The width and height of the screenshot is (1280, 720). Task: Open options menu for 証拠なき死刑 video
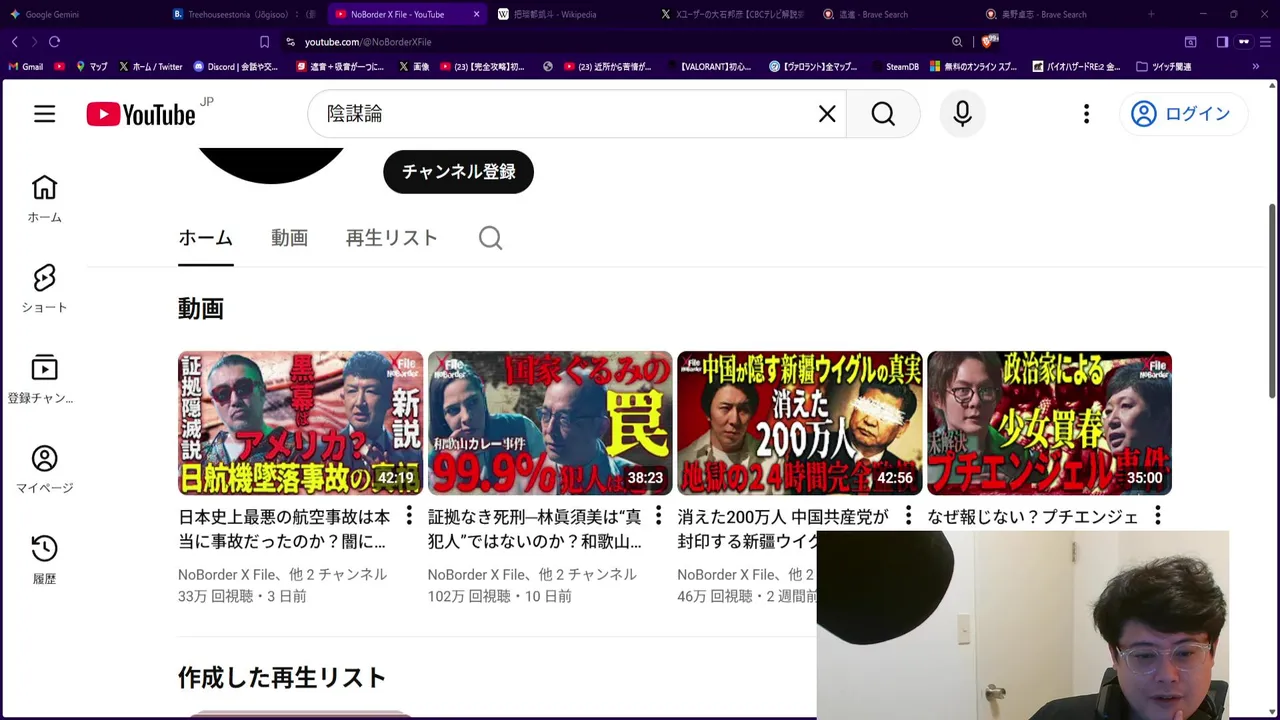click(658, 516)
